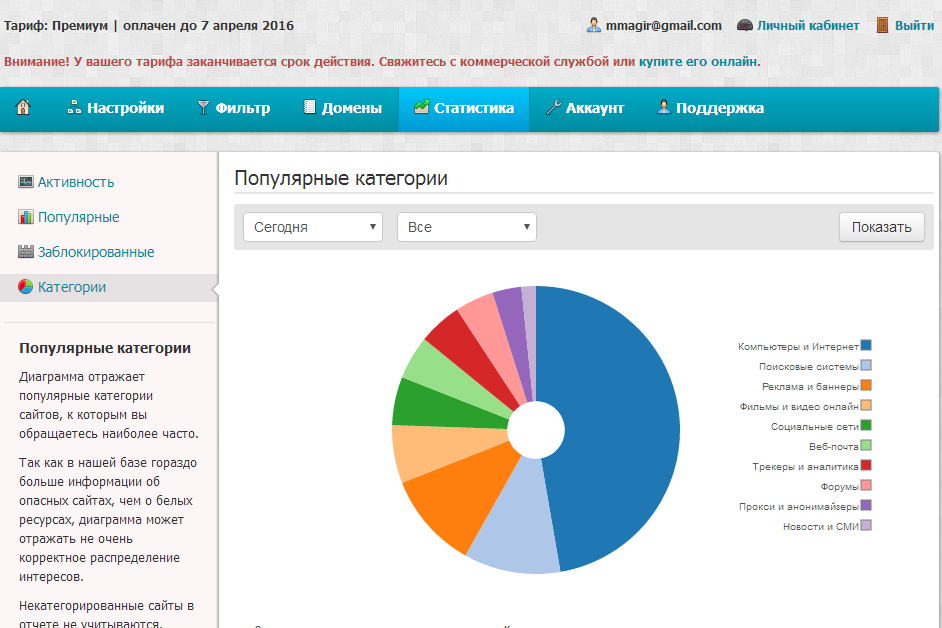Click the user avatar icon beside email
The height and width of the screenshot is (628, 942).
coord(594,25)
